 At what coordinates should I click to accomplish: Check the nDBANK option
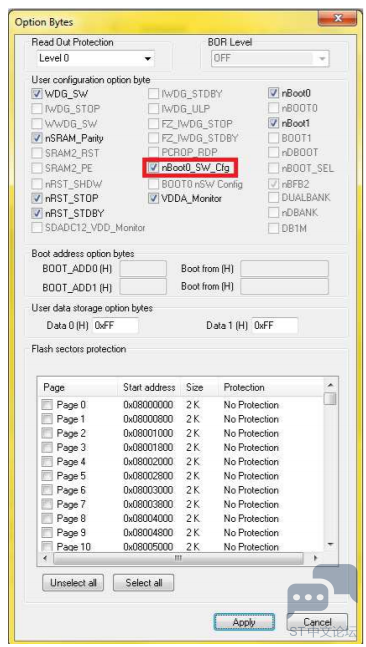[x=273, y=213]
